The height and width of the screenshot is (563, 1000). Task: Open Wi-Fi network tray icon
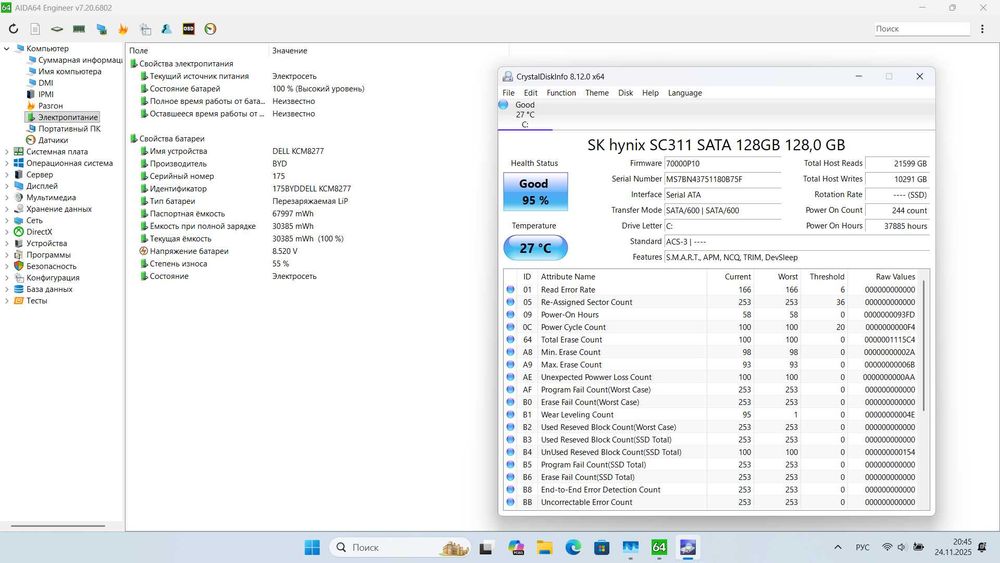click(886, 547)
